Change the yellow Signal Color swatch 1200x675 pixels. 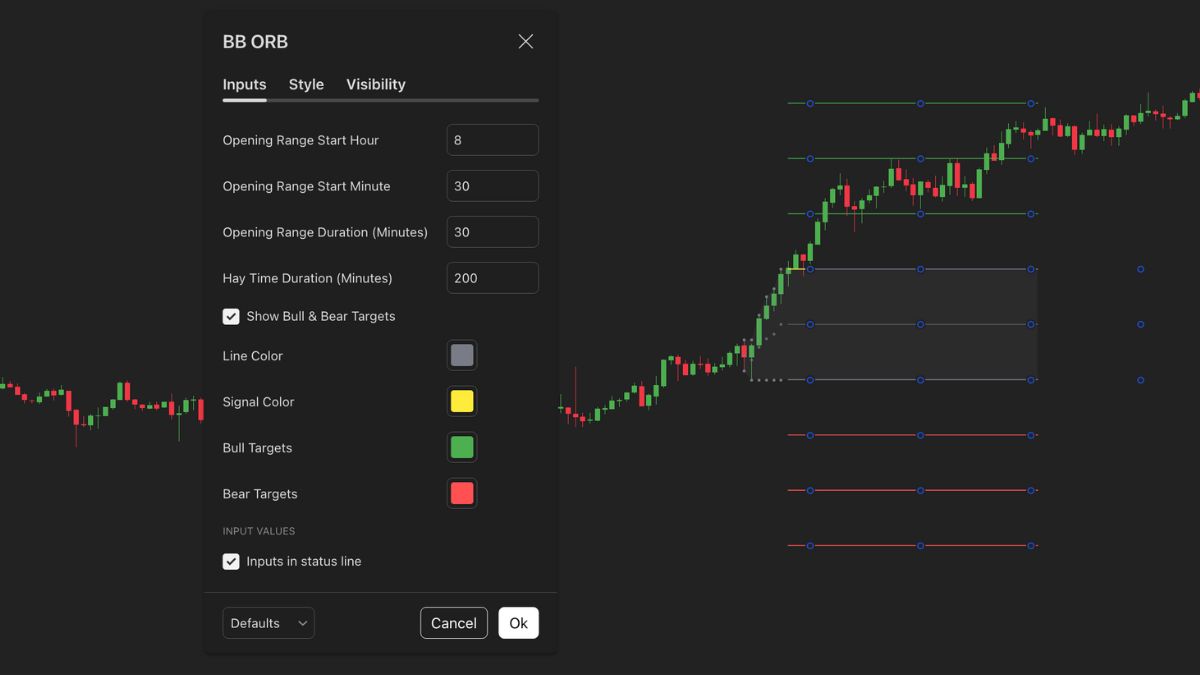coord(462,401)
